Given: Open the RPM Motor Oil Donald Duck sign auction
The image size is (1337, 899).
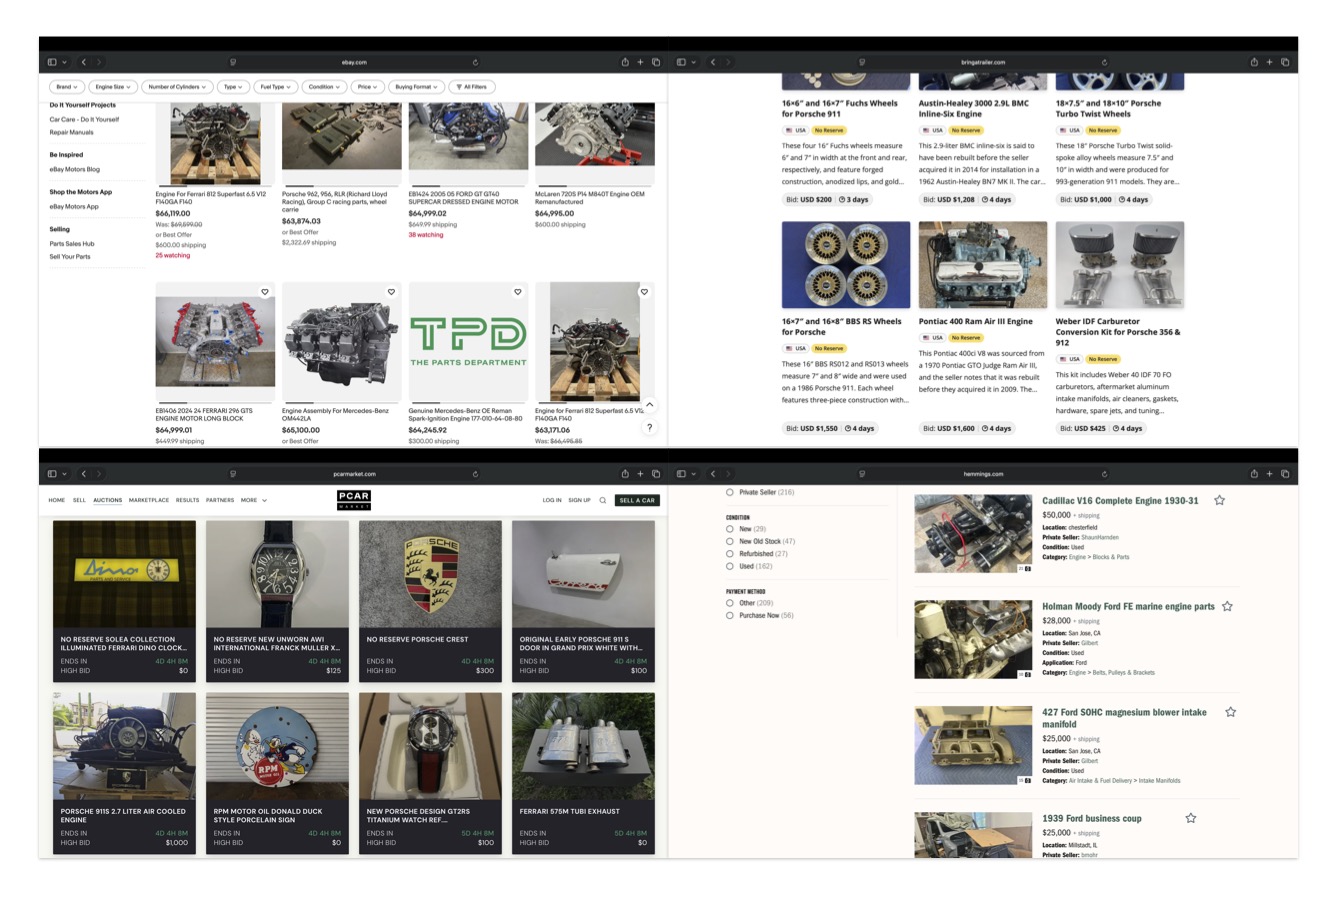Looking at the screenshot, I should click(x=278, y=773).
